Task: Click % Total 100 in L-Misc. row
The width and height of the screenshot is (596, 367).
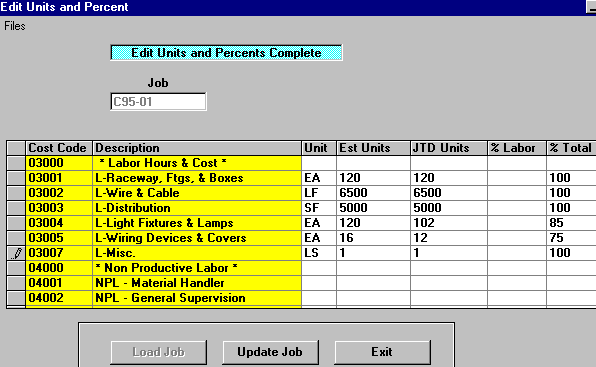Action: pos(571,253)
